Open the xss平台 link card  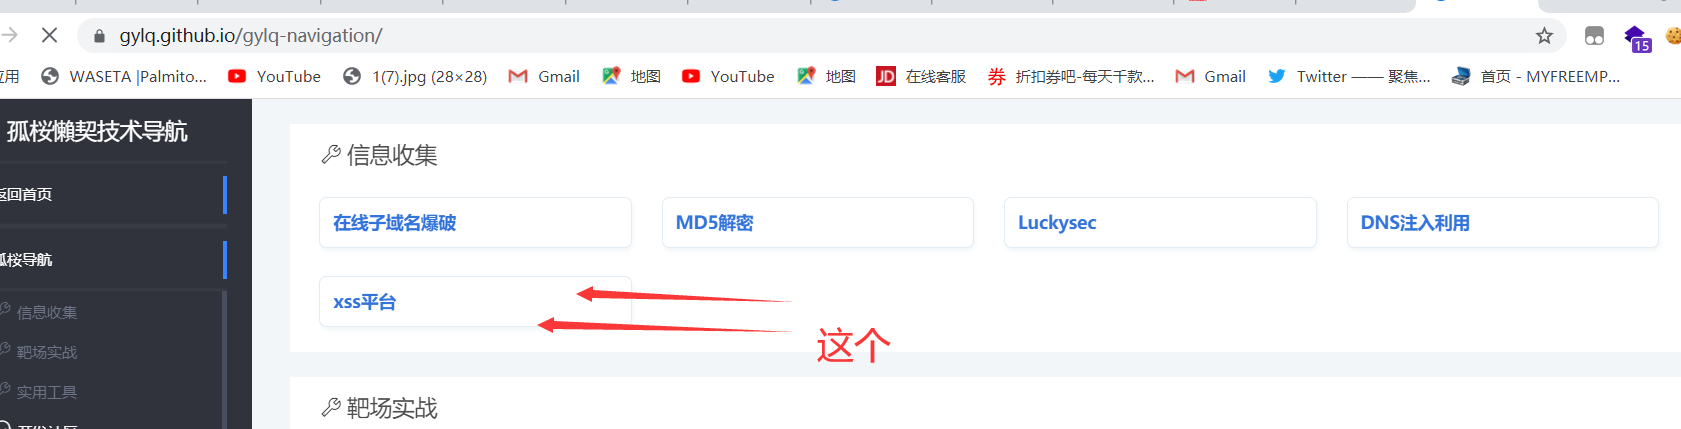475,301
